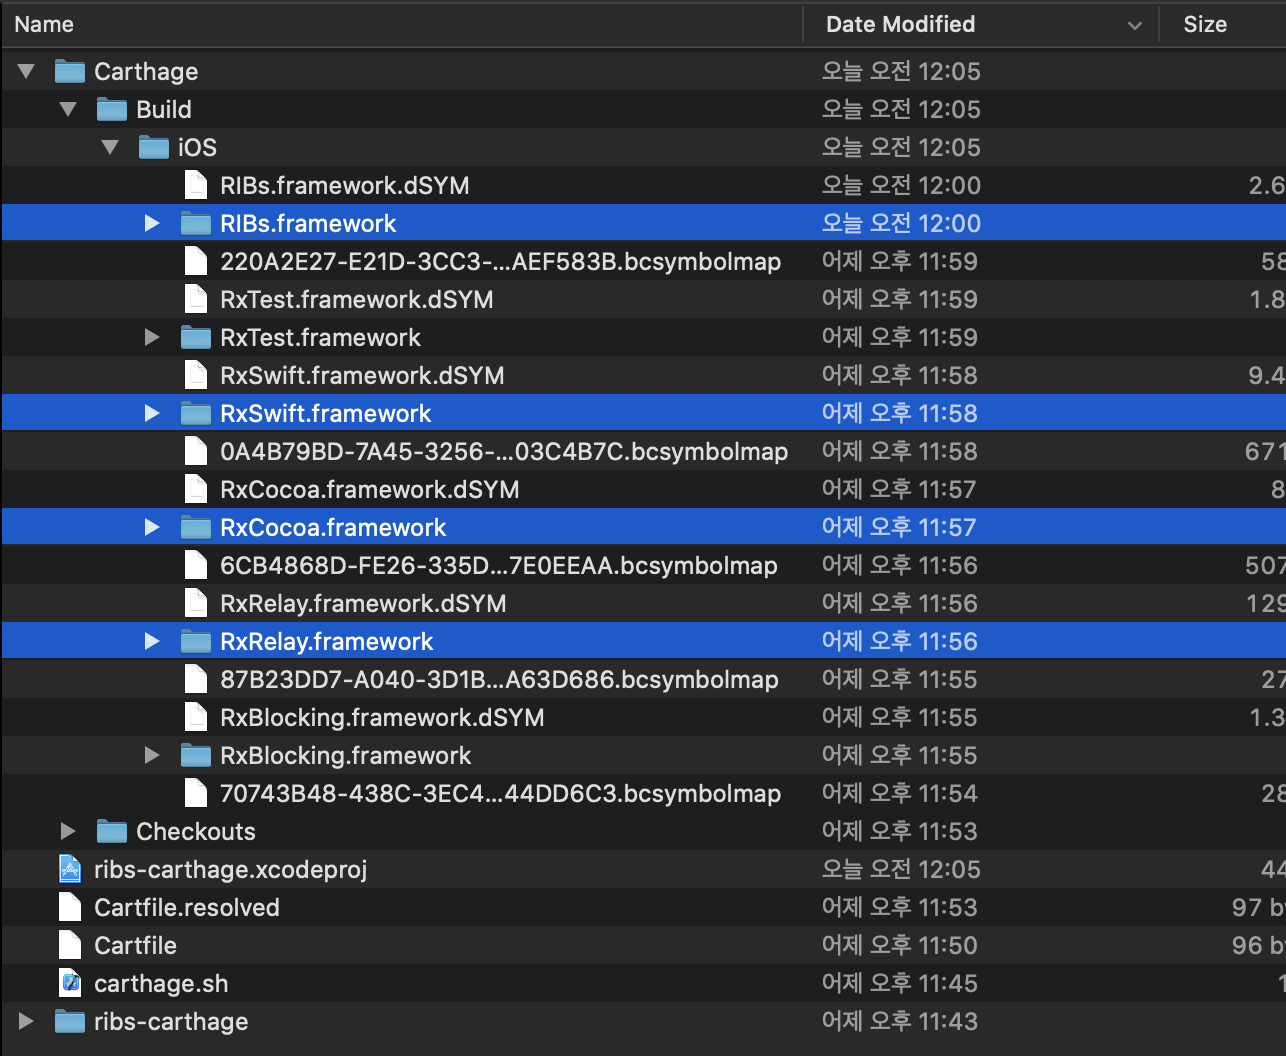The width and height of the screenshot is (1286, 1056).
Task: Click the '오늘 오전 12:05' date of iOS row
Action: [x=901, y=147]
